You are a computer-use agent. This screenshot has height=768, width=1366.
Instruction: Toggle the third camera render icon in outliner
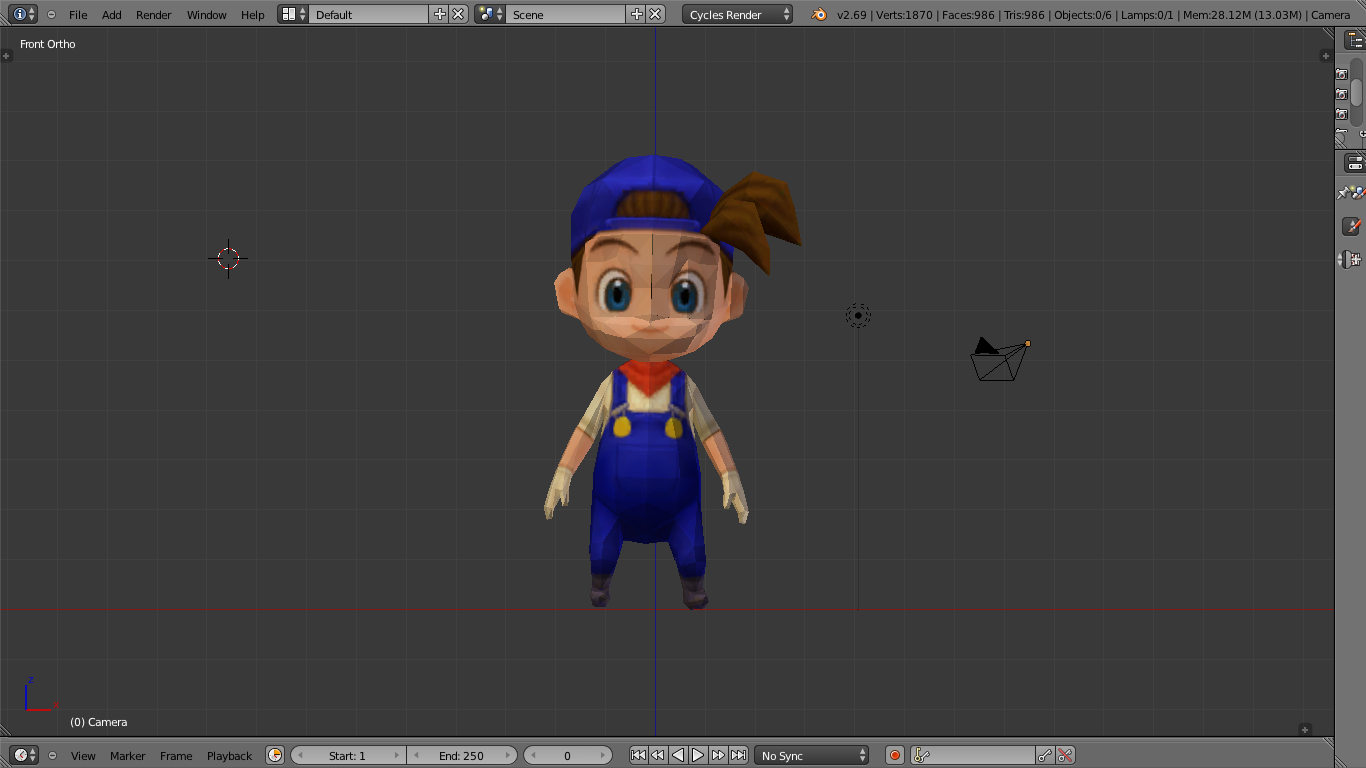coord(1342,114)
